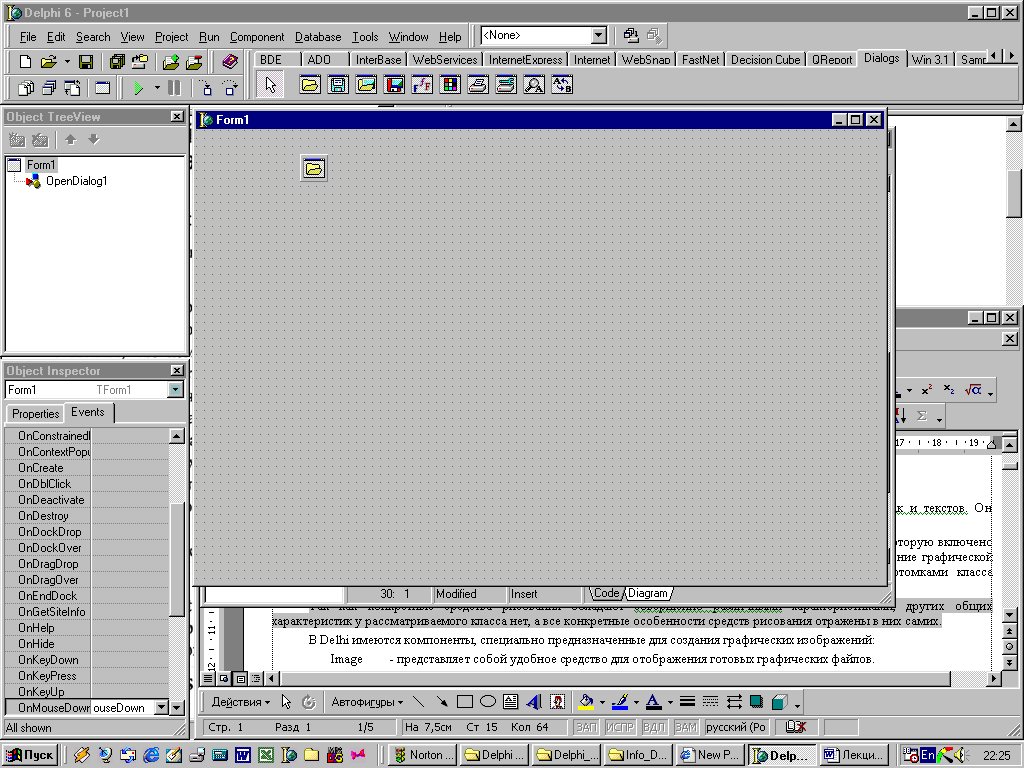Click the Open file folder icon
Screen dimensions: 1024x768
coord(49,62)
